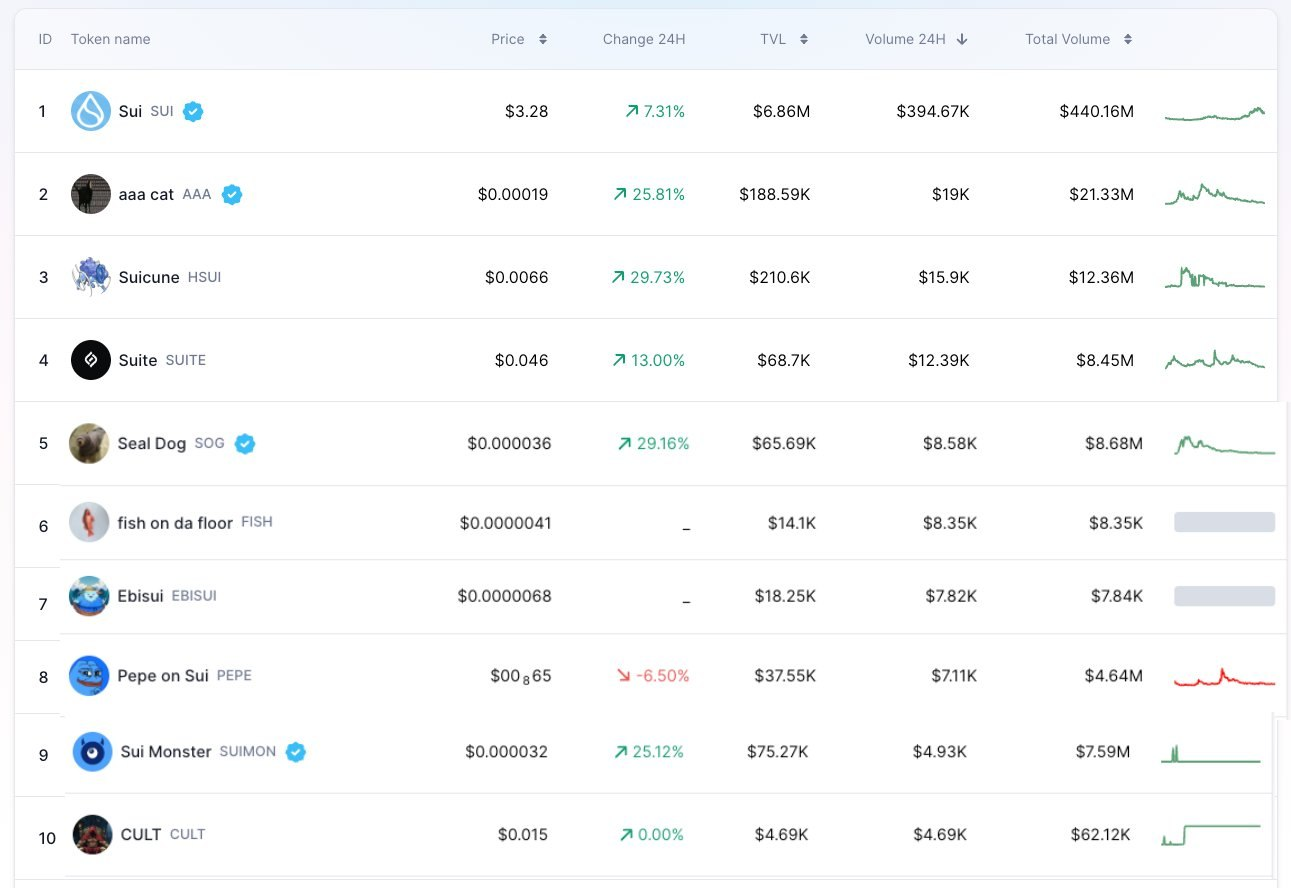
Task: Click the $15.9K volume 24H cell
Action: click(x=944, y=277)
